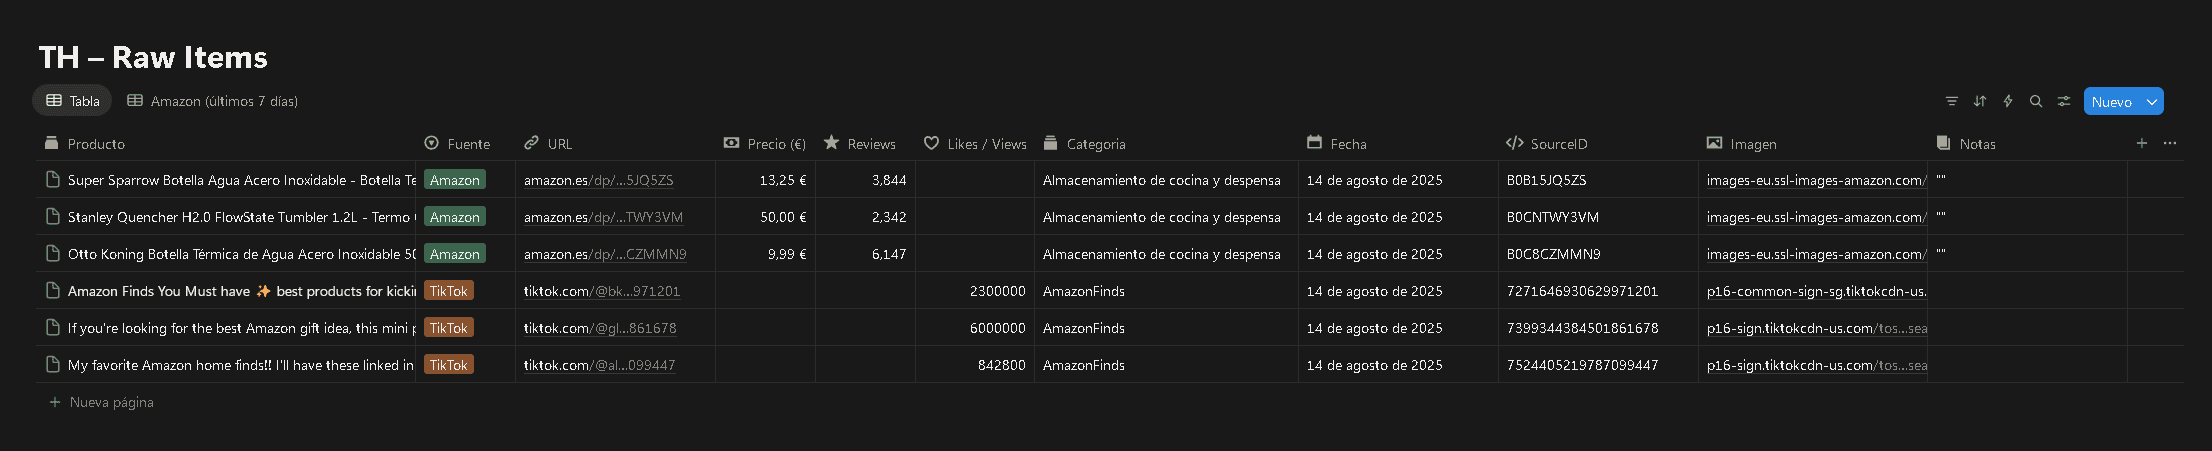Viewport: 2212px width, 451px height.
Task: Click the Amazon tag in first row
Action: (454, 181)
